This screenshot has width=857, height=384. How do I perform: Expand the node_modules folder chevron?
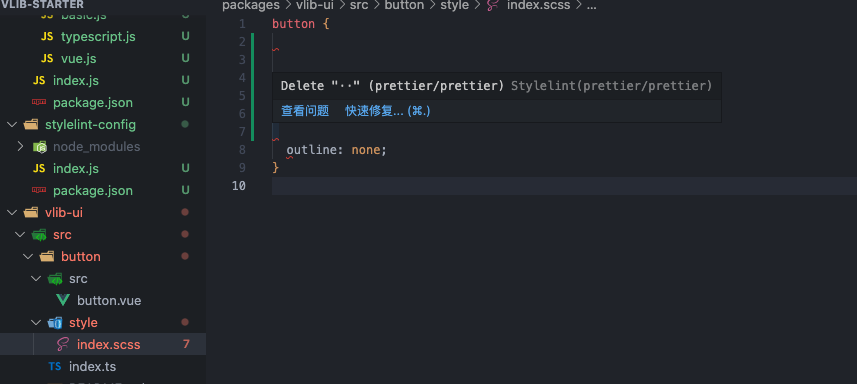(x=20, y=146)
